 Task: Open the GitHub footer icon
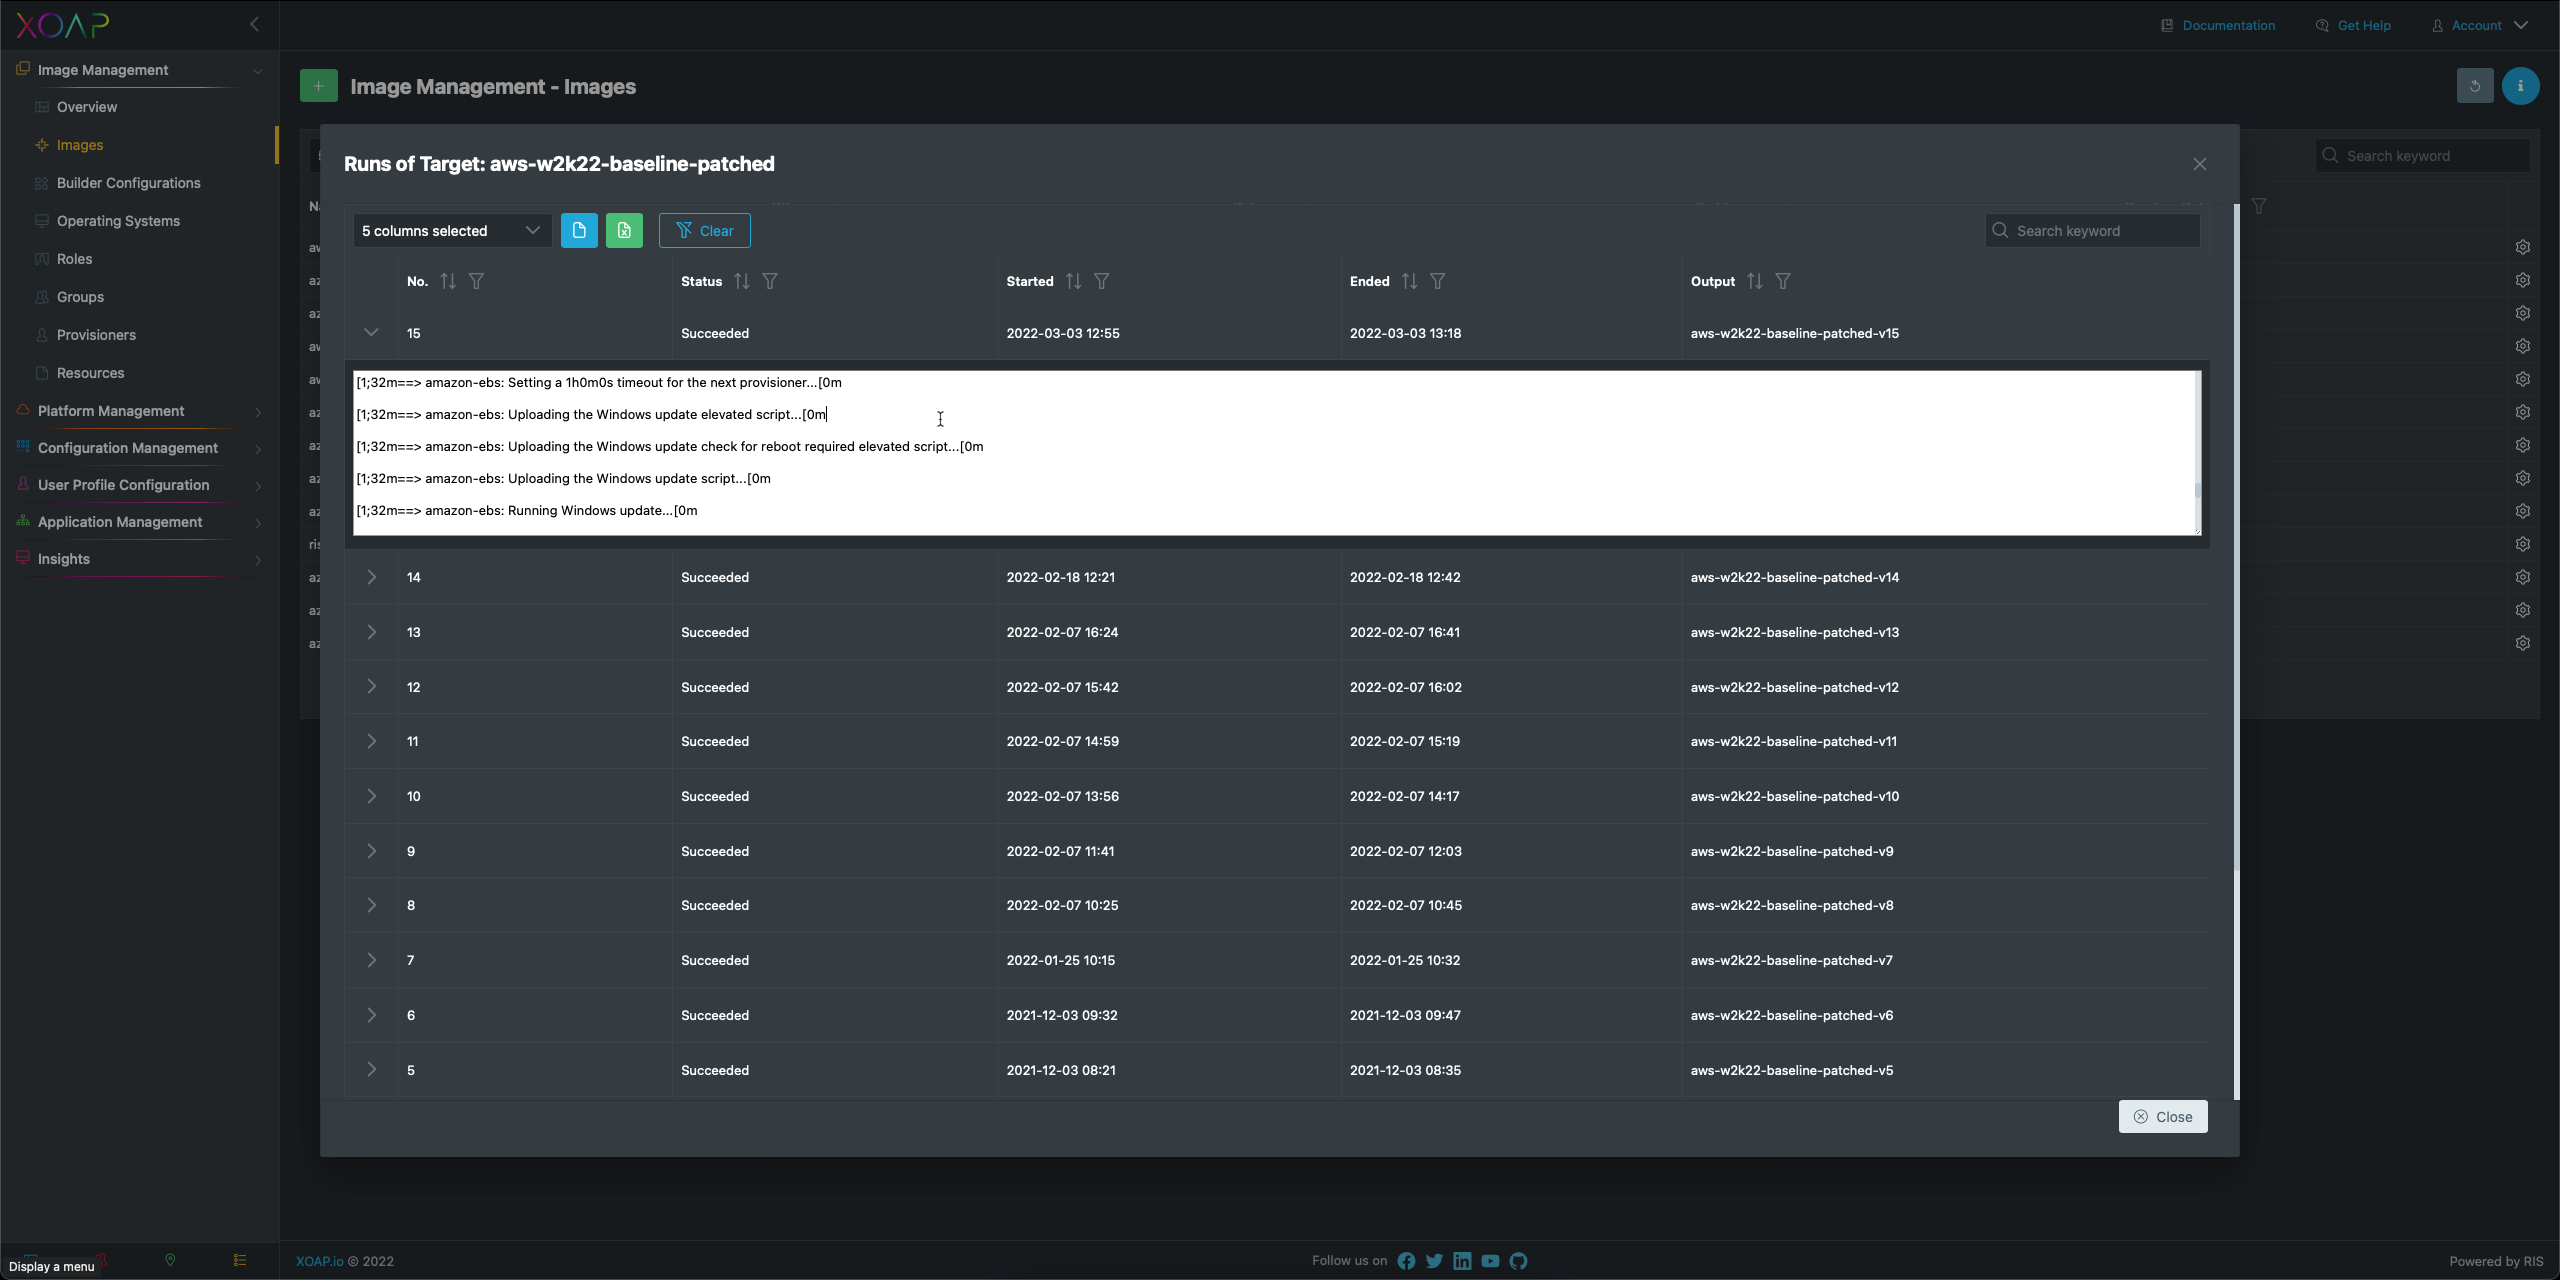point(1519,1261)
